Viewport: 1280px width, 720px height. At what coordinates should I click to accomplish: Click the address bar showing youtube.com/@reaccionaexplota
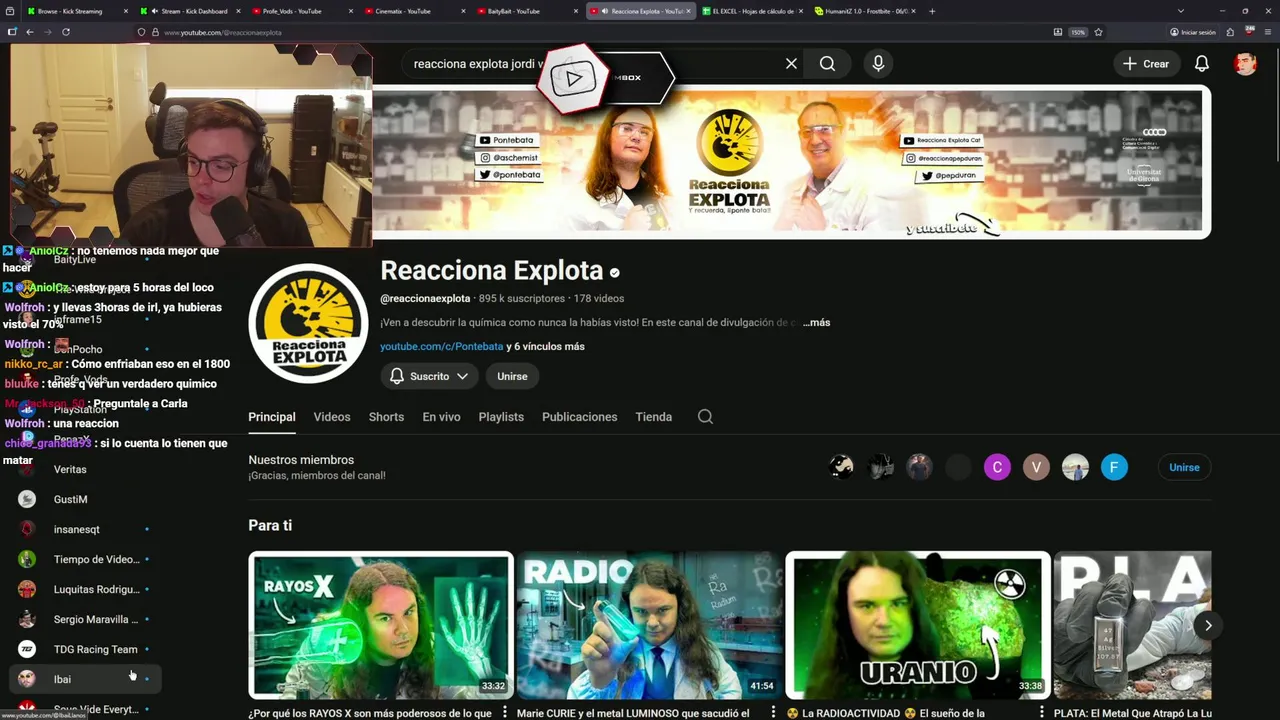pyautogui.click(x=590, y=32)
